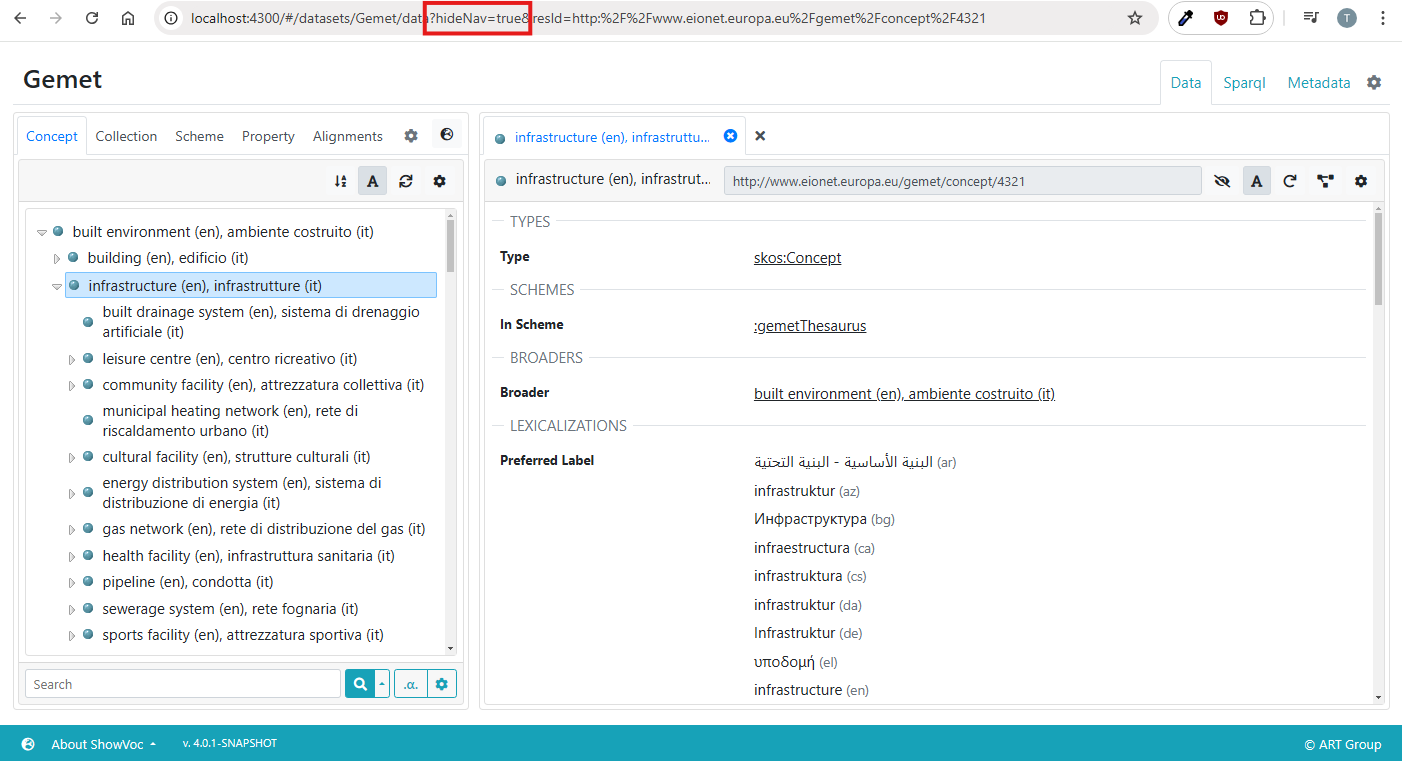Refresh the concept tree
Screen dimensions: 1402x761
(x=405, y=181)
